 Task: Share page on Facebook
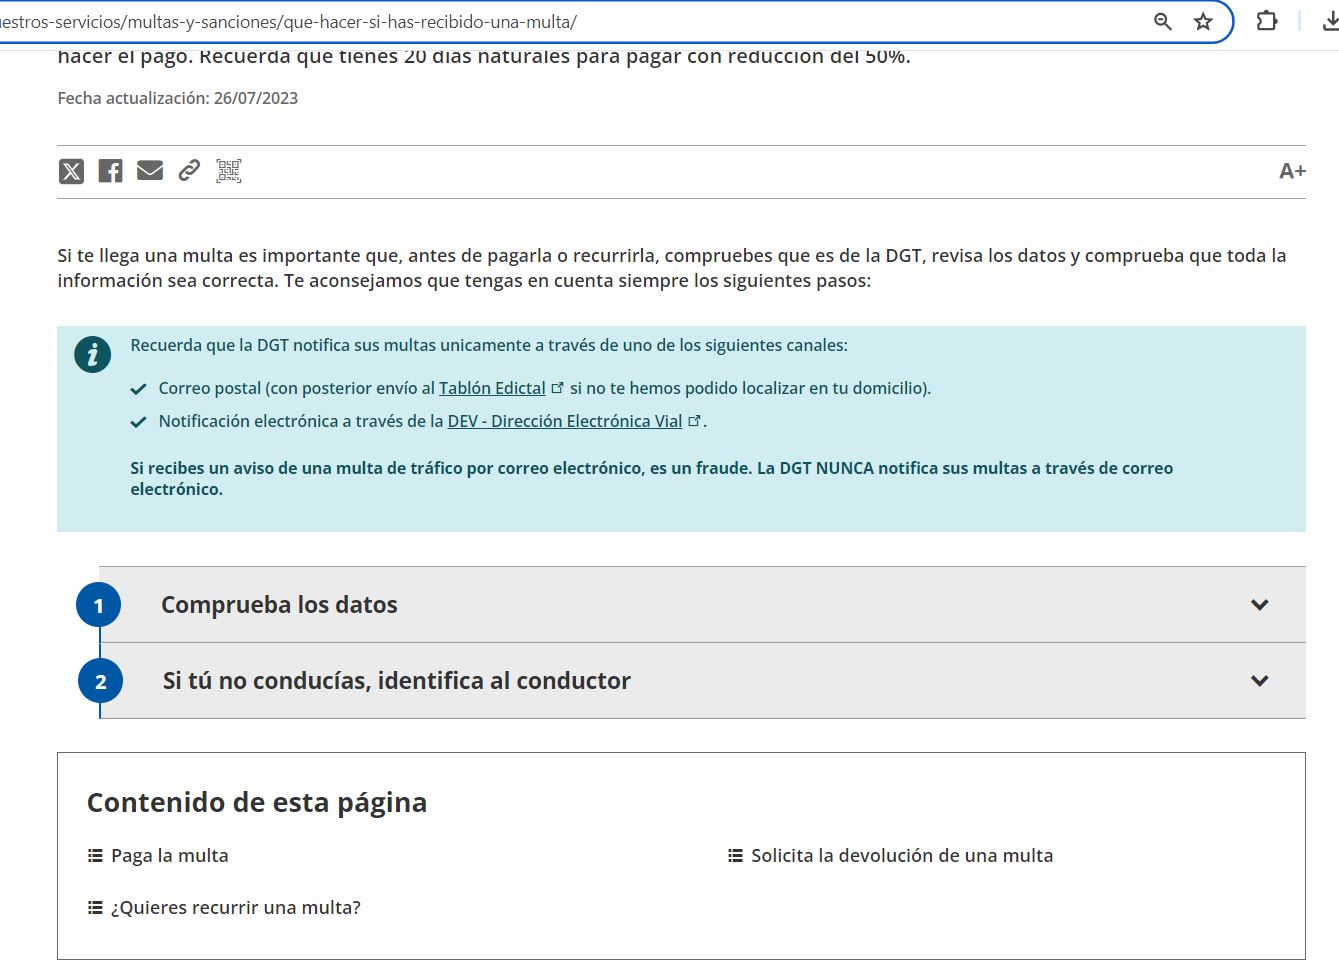click(x=110, y=171)
